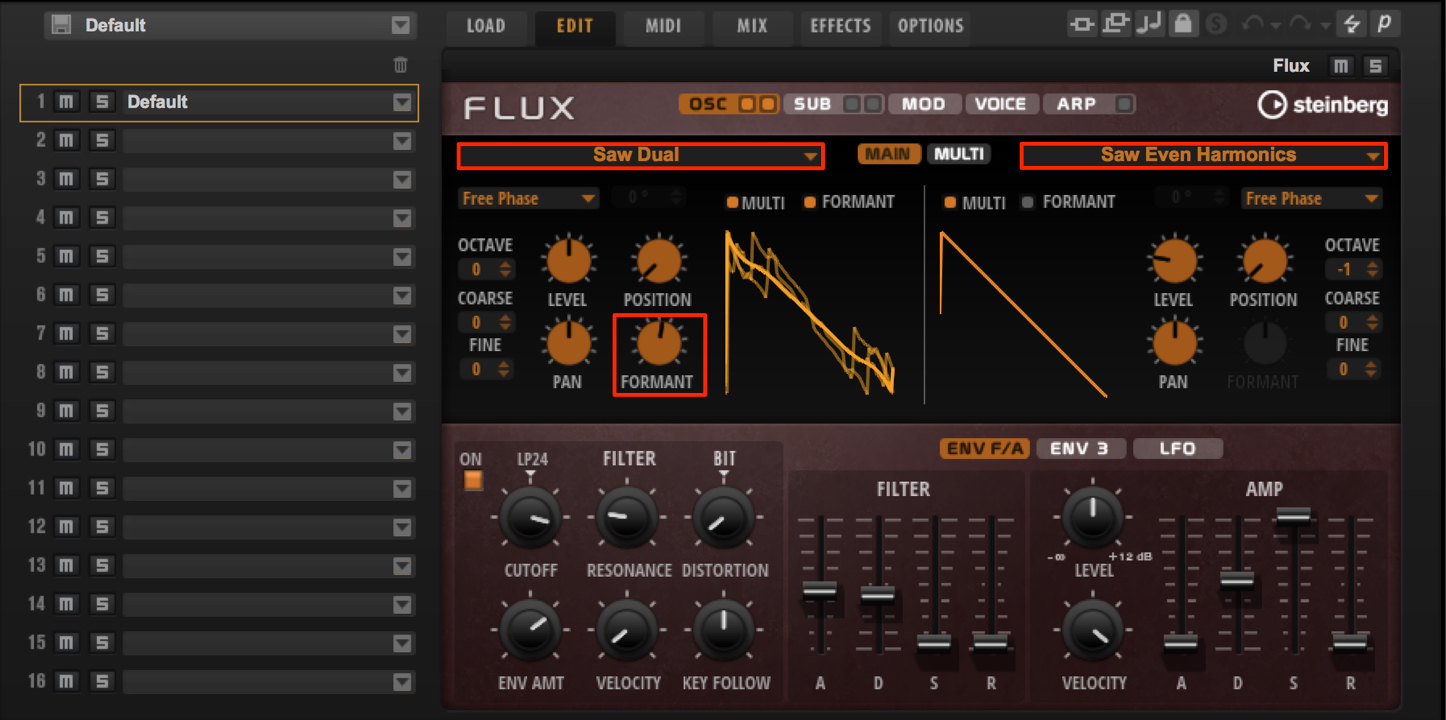The height and width of the screenshot is (720, 1446).
Task: Open oscillator 2 Free Phase dropdown
Action: [1312, 199]
